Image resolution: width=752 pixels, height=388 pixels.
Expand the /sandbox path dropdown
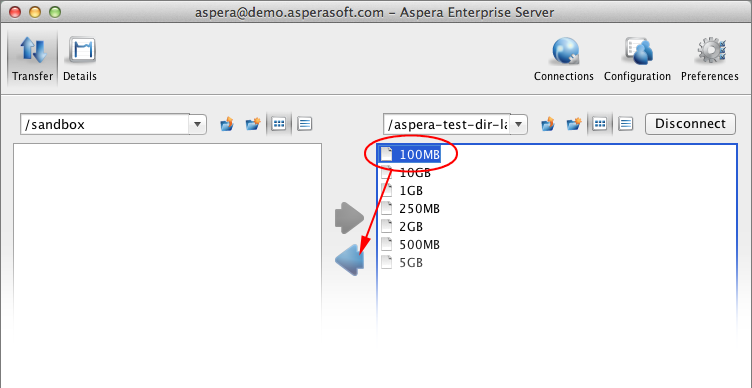(197, 125)
